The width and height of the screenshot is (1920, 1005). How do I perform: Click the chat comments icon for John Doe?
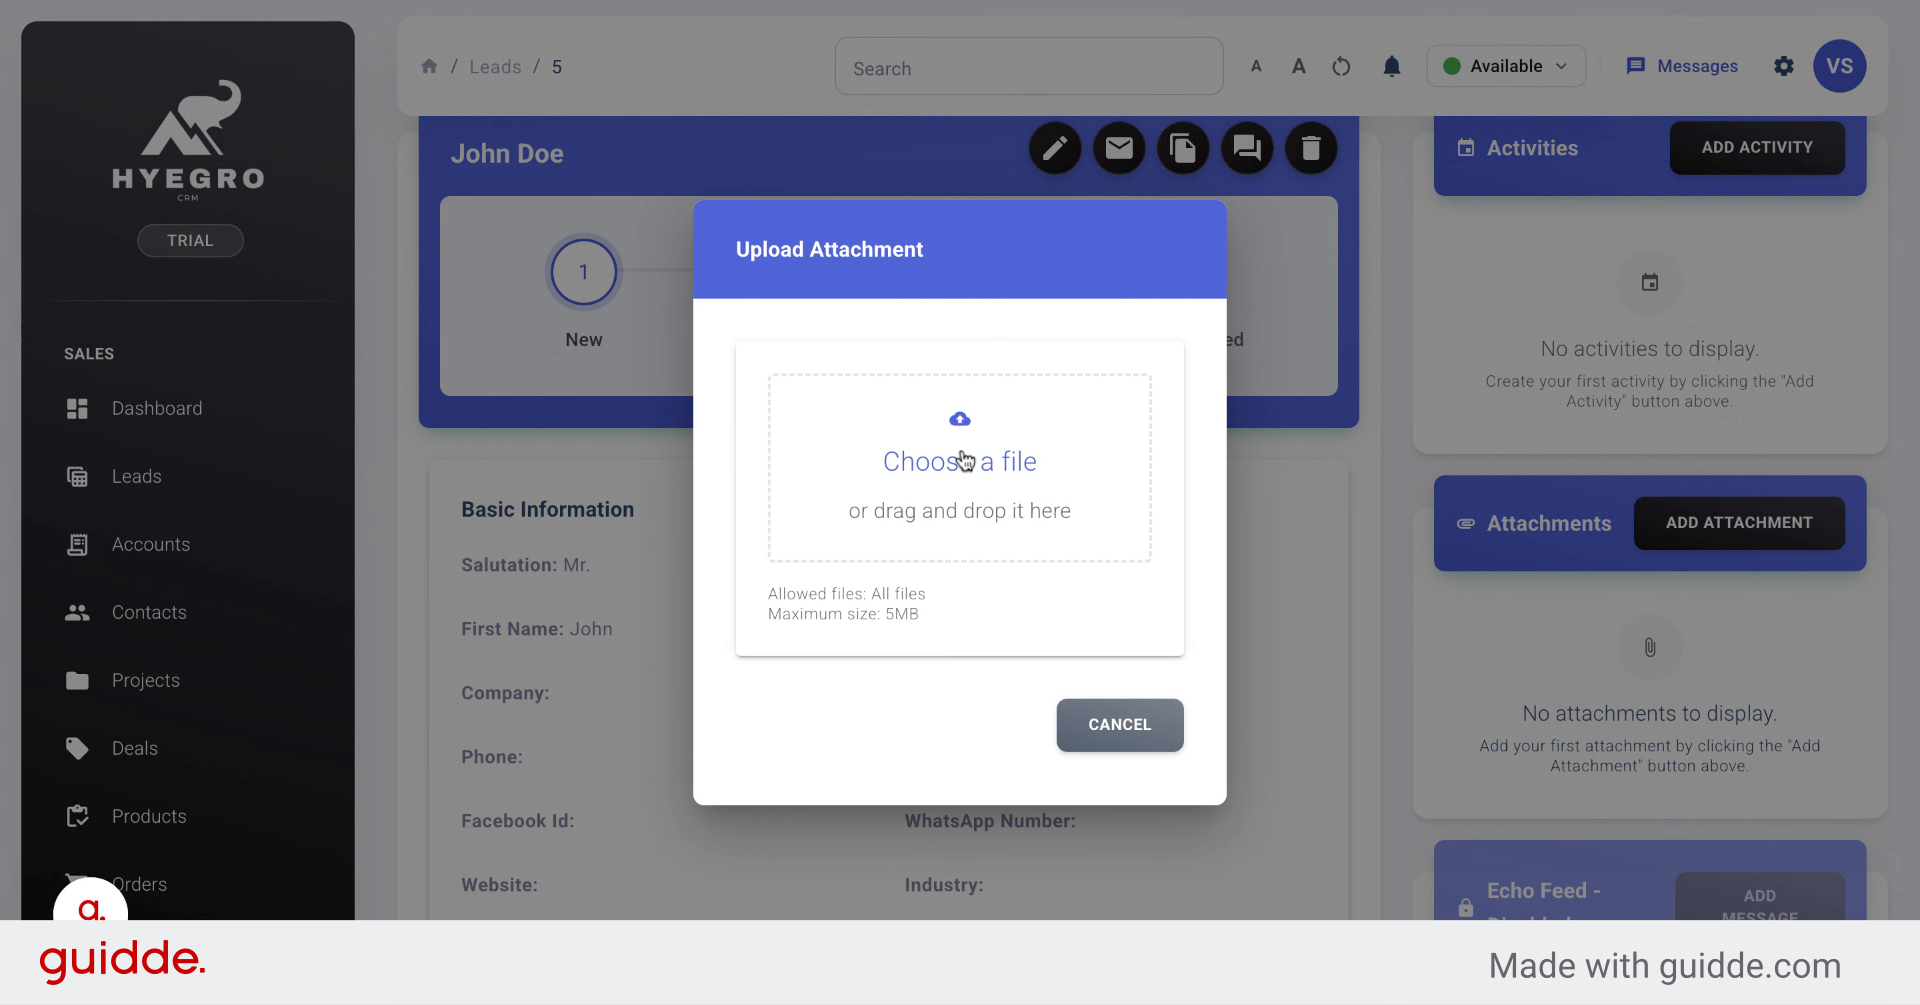click(1247, 148)
